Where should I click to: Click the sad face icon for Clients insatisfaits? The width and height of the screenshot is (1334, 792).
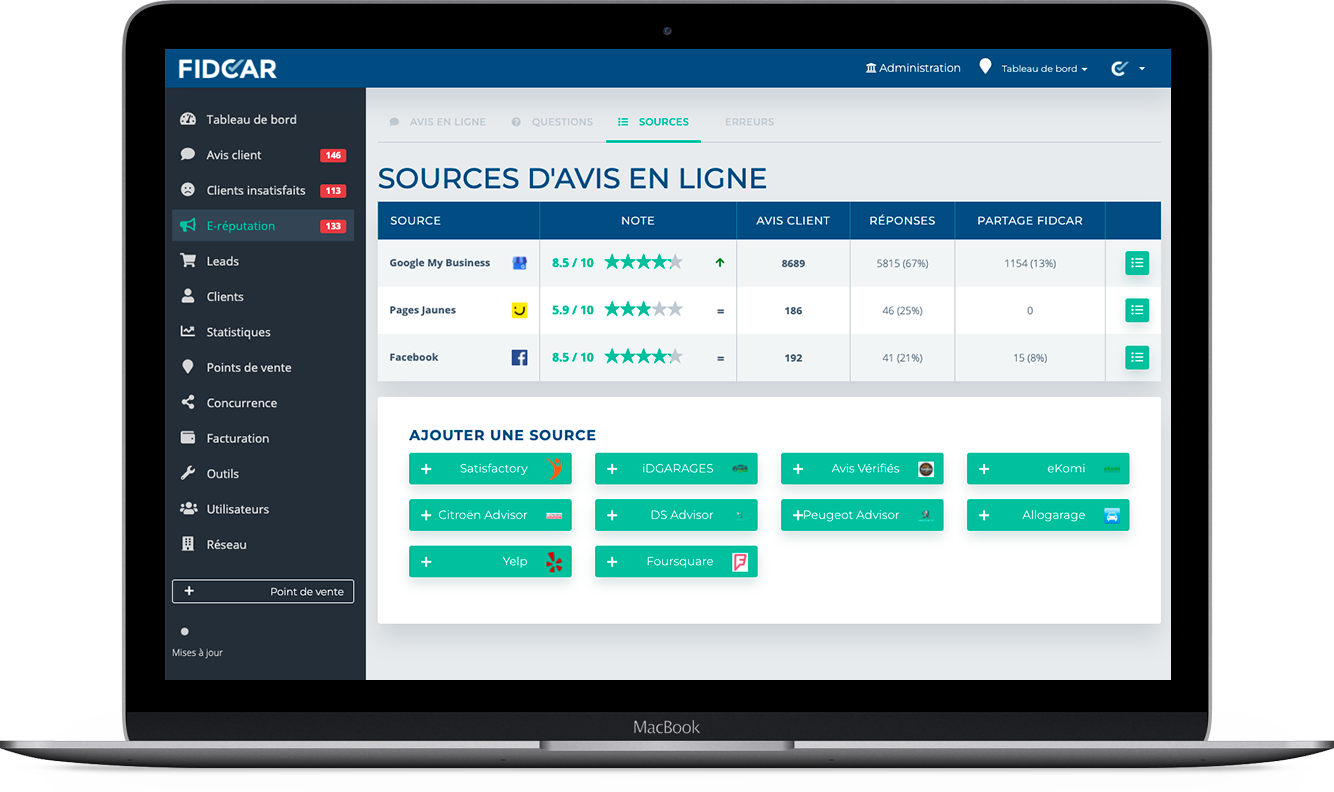(188, 190)
